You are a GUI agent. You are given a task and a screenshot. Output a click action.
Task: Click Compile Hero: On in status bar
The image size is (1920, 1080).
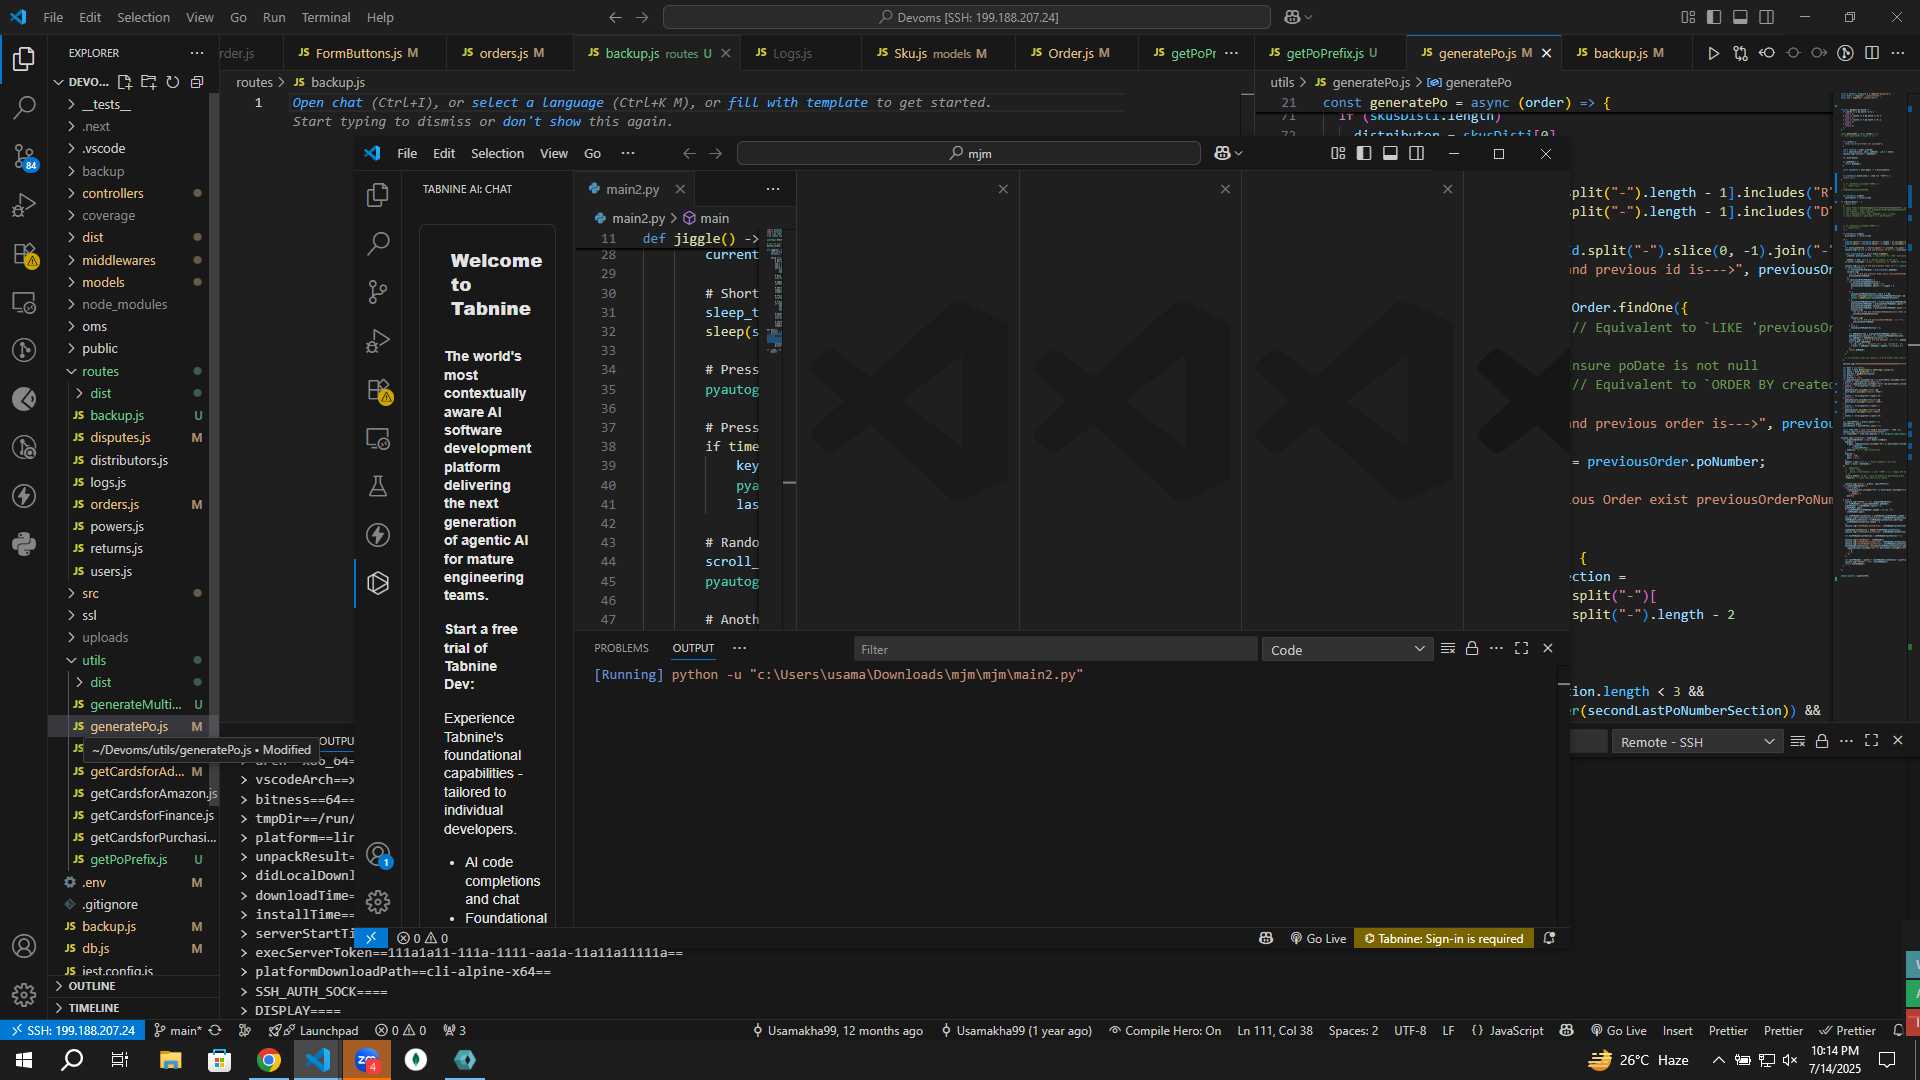click(1165, 1030)
